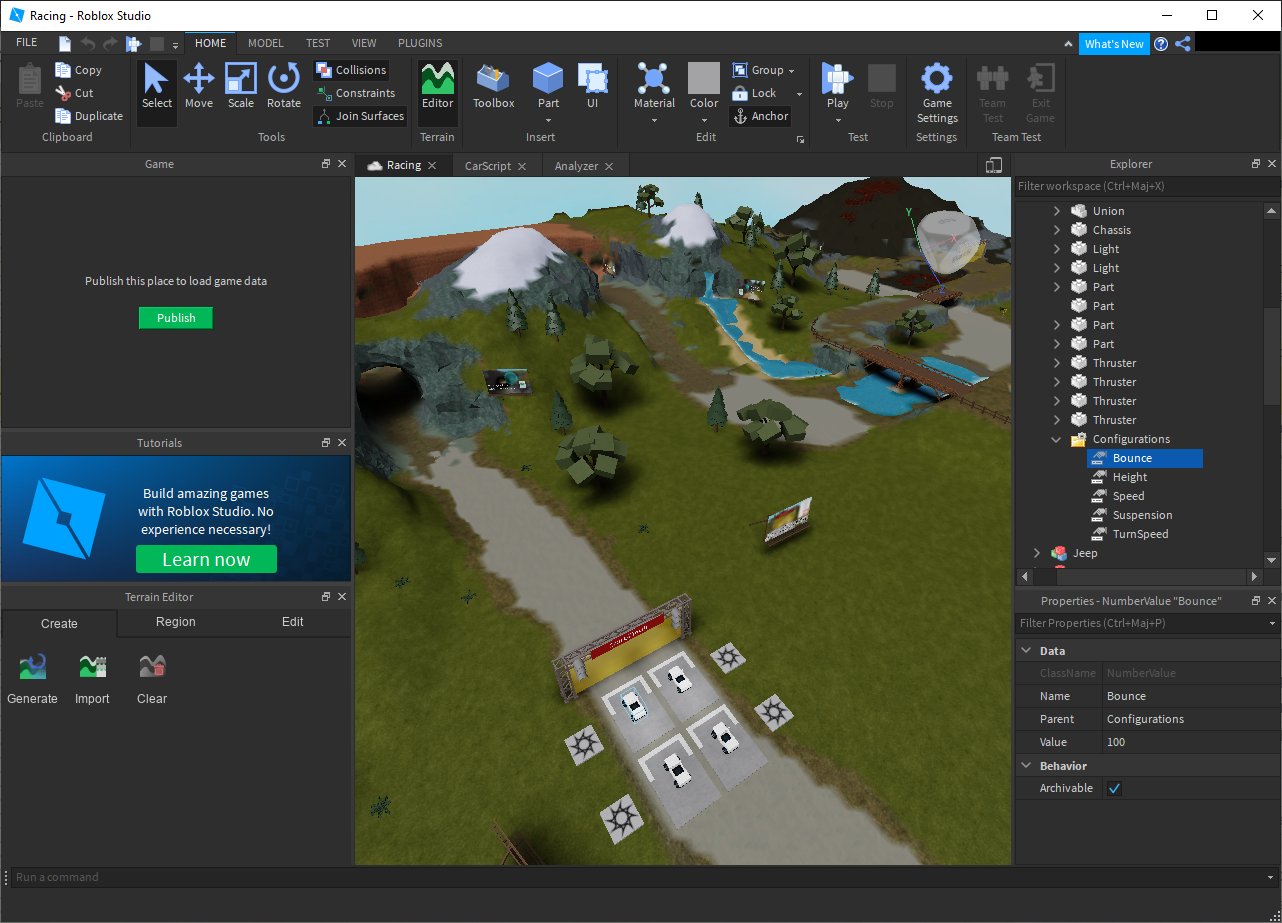
Task: Click the Learn now button
Action: click(206, 559)
